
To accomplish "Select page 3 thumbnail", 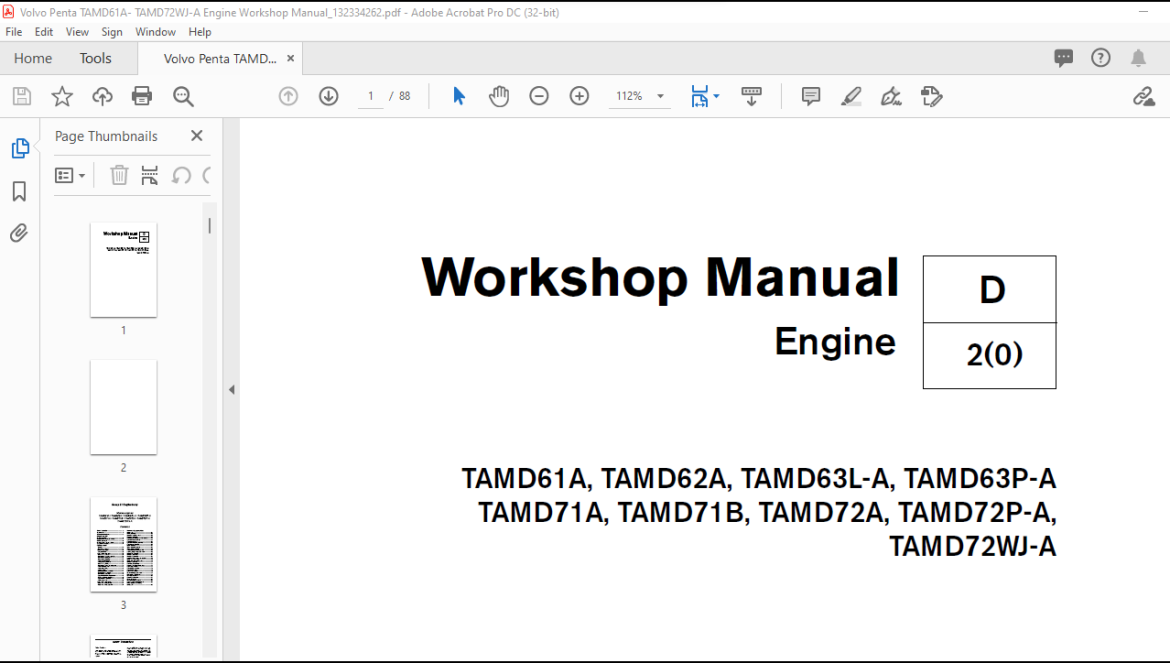I will [x=124, y=544].
